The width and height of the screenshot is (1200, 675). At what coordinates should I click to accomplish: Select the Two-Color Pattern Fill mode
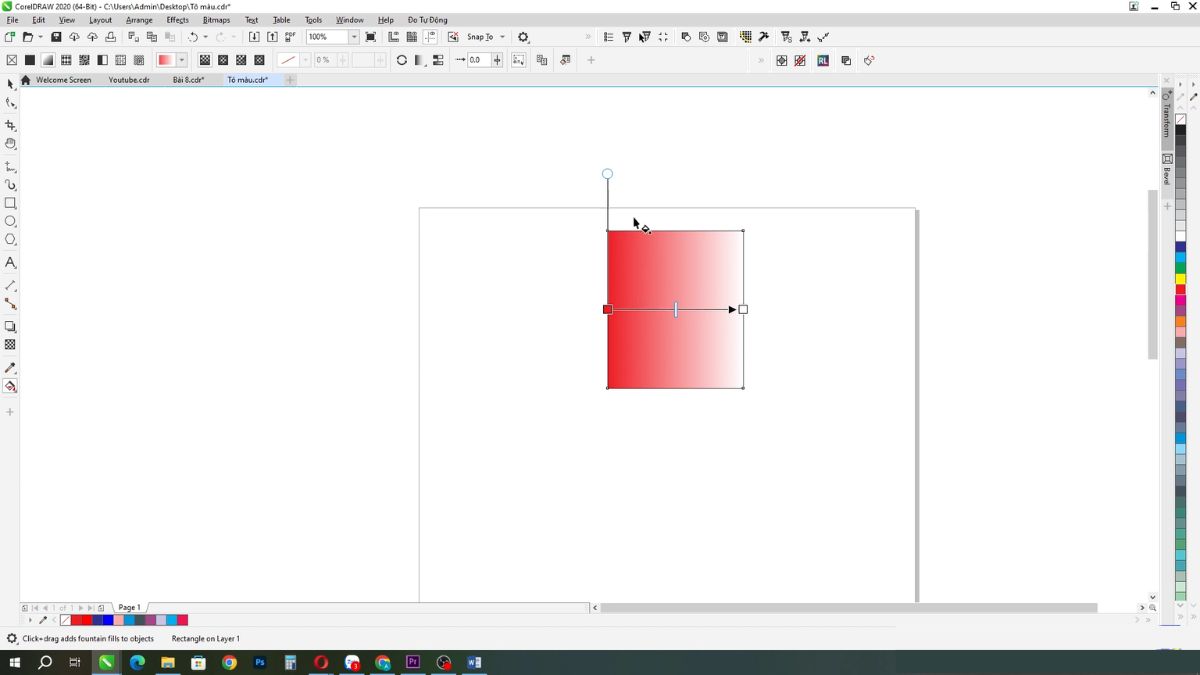pyautogui.click(x=102, y=60)
